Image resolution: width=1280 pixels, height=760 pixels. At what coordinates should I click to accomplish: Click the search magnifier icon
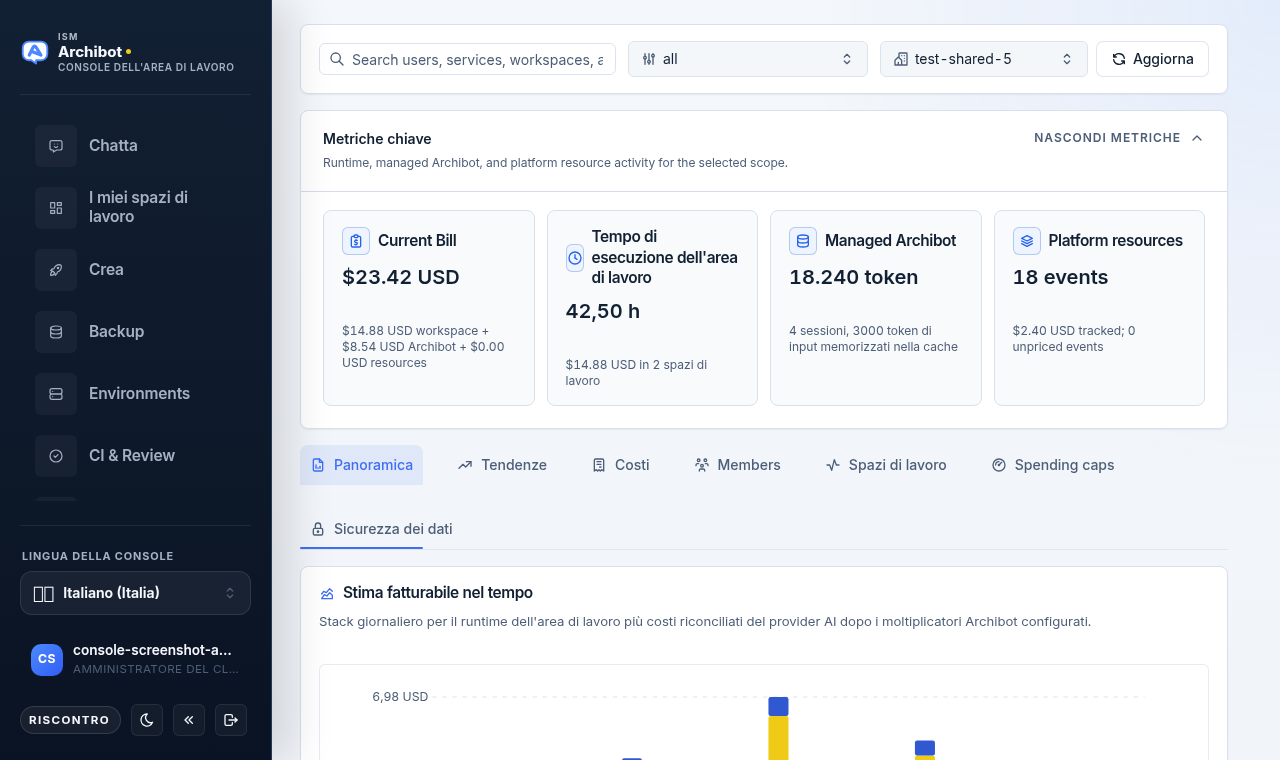pos(337,59)
